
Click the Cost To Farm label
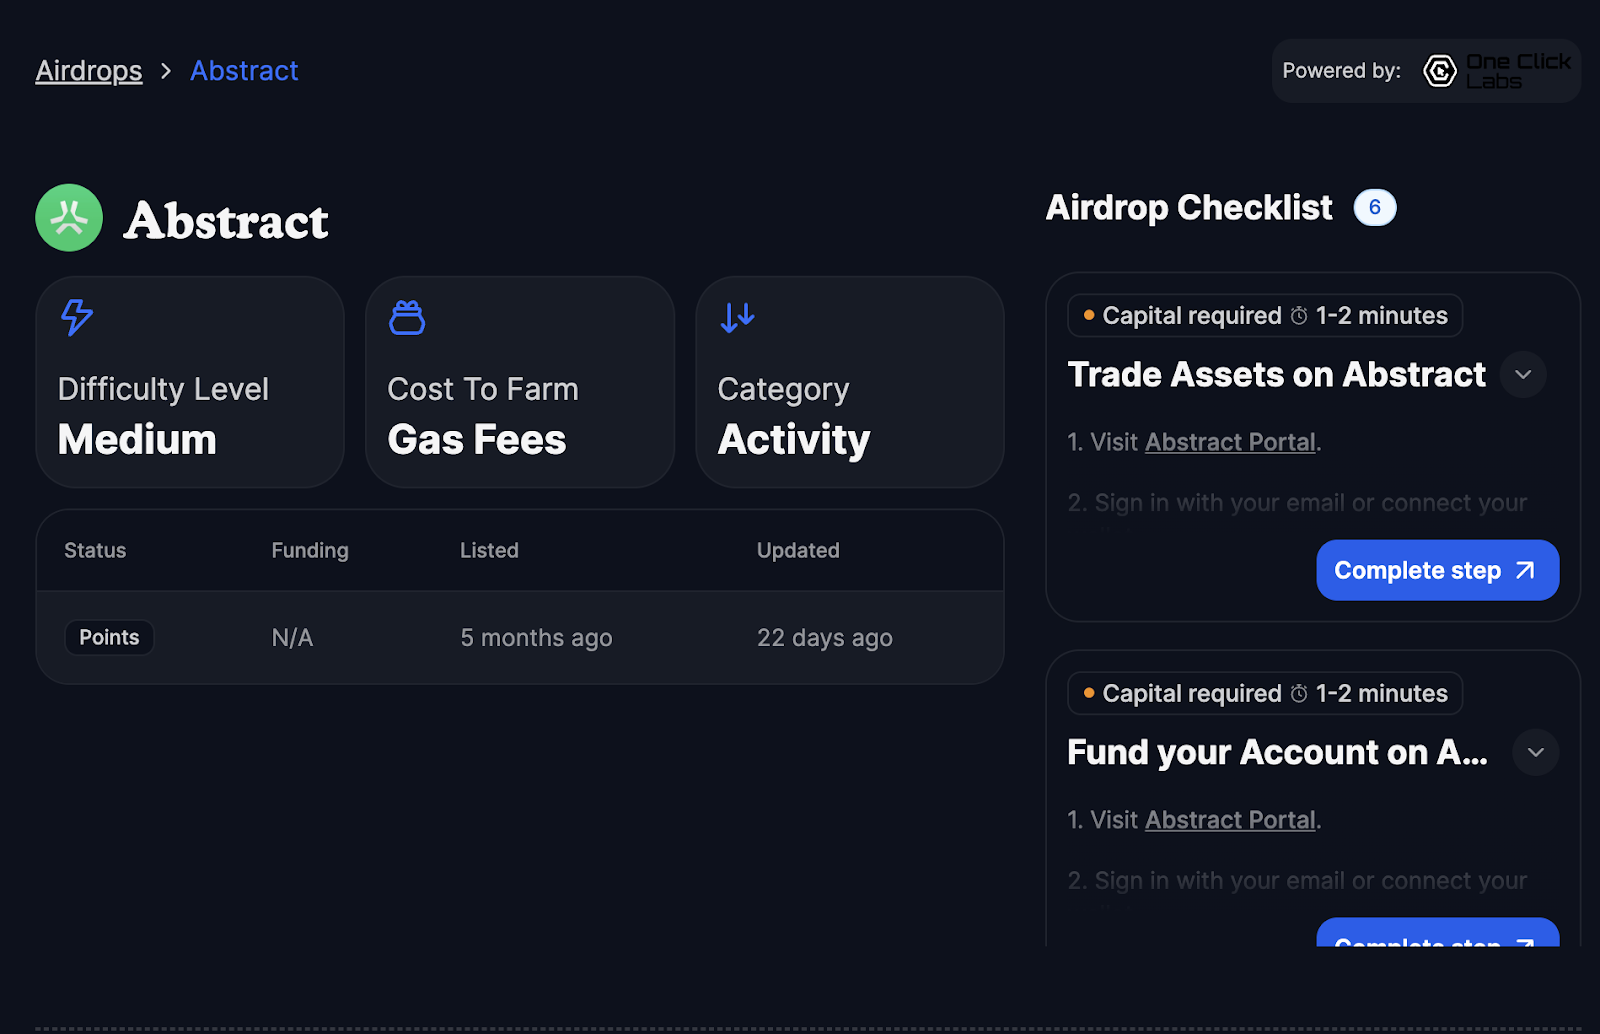coord(483,389)
